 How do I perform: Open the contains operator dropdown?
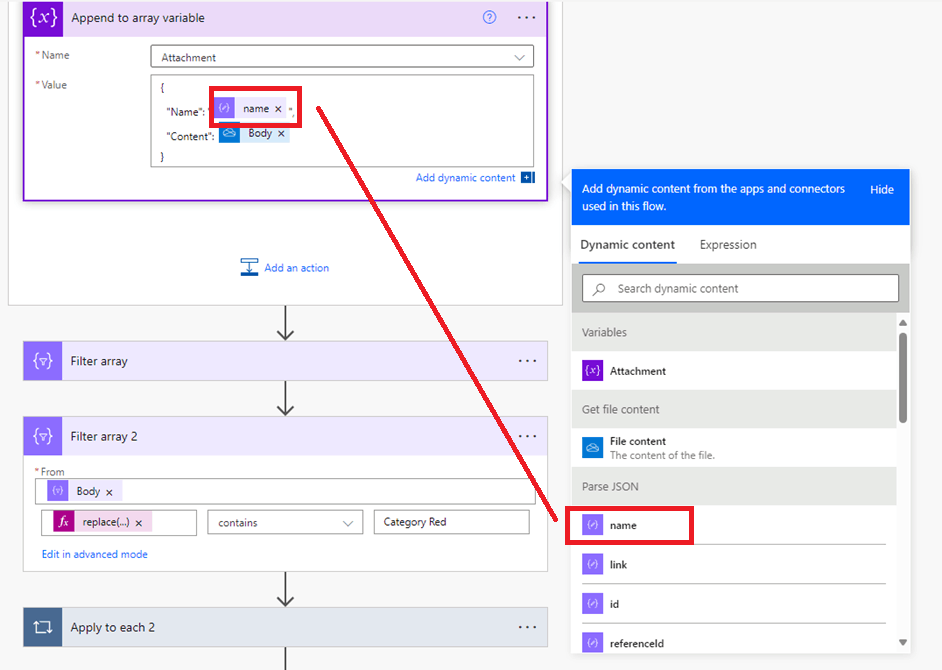[285, 523]
